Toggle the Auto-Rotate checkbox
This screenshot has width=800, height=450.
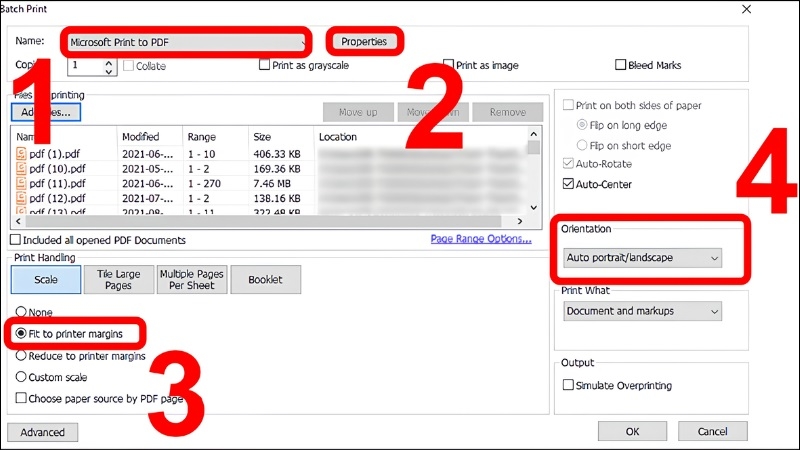tap(568, 164)
